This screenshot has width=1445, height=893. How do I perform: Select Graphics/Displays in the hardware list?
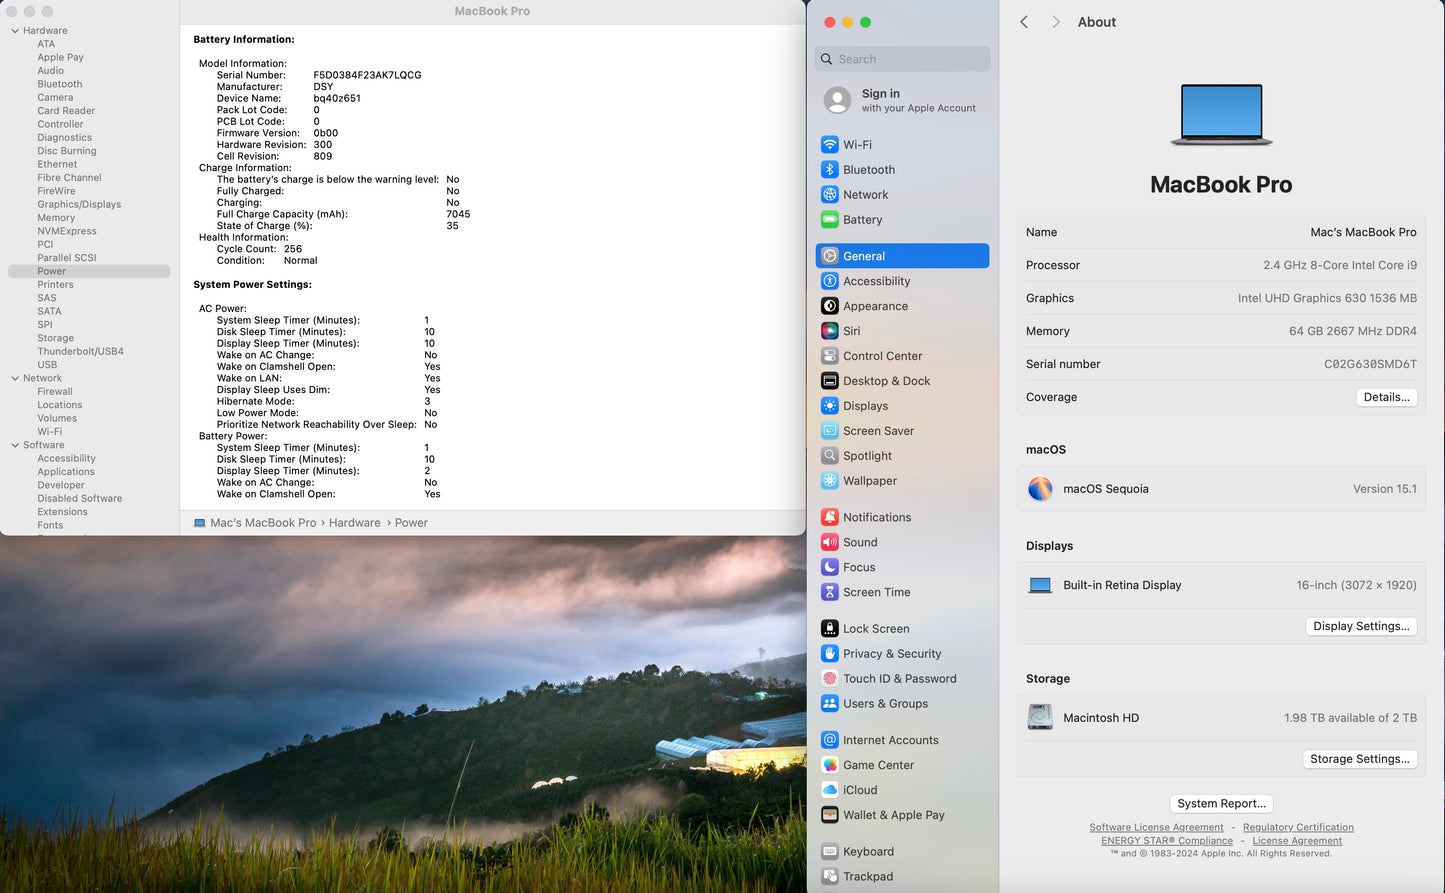pyautogui.click(x=79, y=204)
